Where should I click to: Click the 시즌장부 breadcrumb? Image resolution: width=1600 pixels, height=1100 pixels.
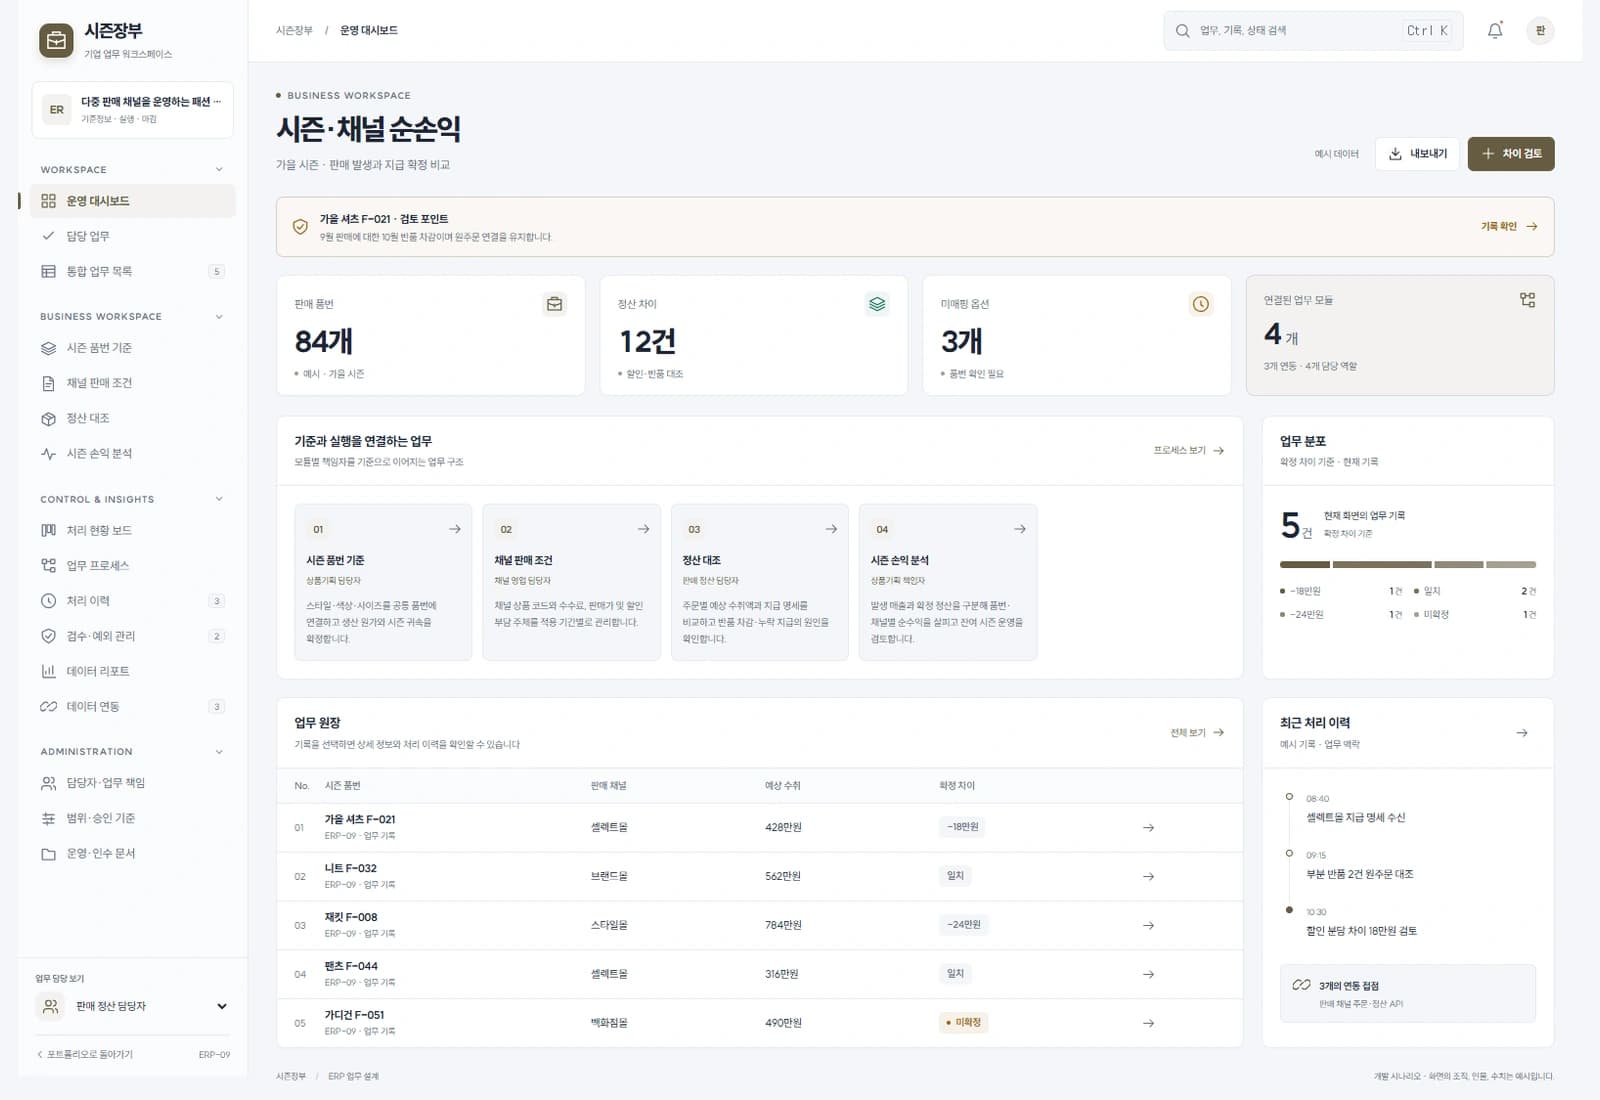[294, 31]
